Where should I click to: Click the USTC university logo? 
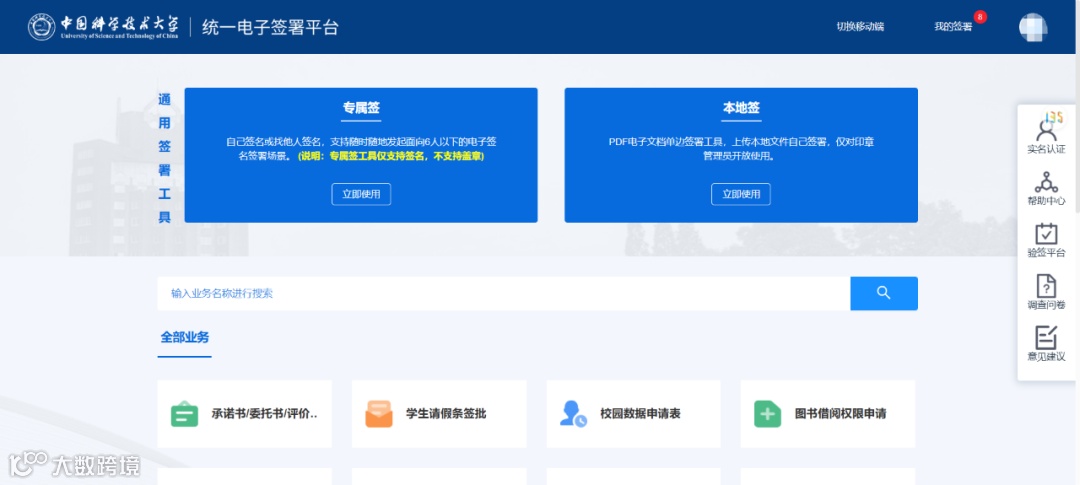pos(103,27)
